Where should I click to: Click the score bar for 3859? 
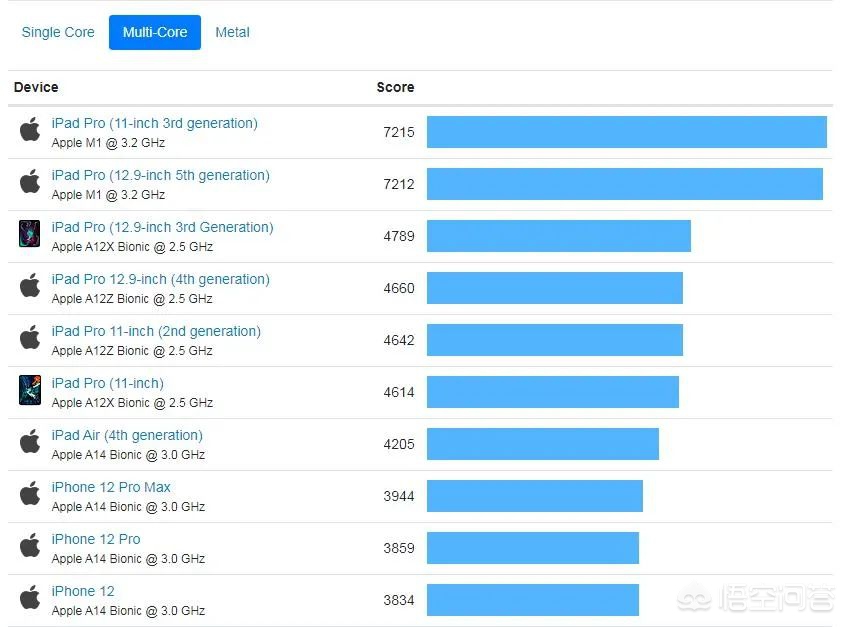pos(533,548)
